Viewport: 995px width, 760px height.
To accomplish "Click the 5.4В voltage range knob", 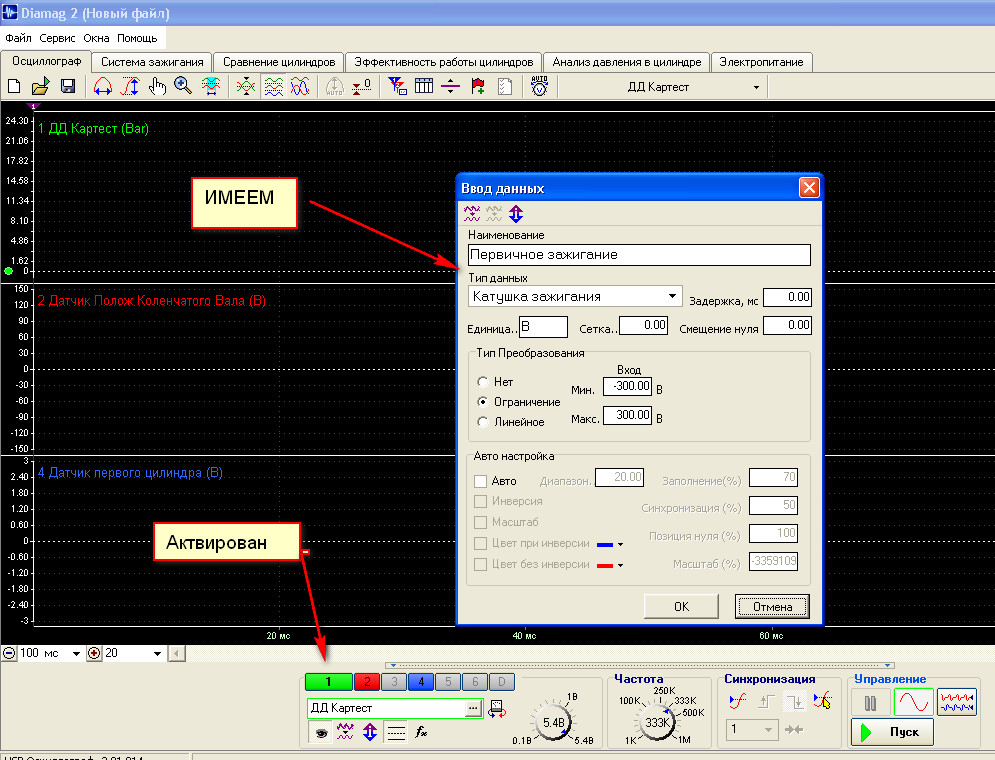I will tap(553, 723).
